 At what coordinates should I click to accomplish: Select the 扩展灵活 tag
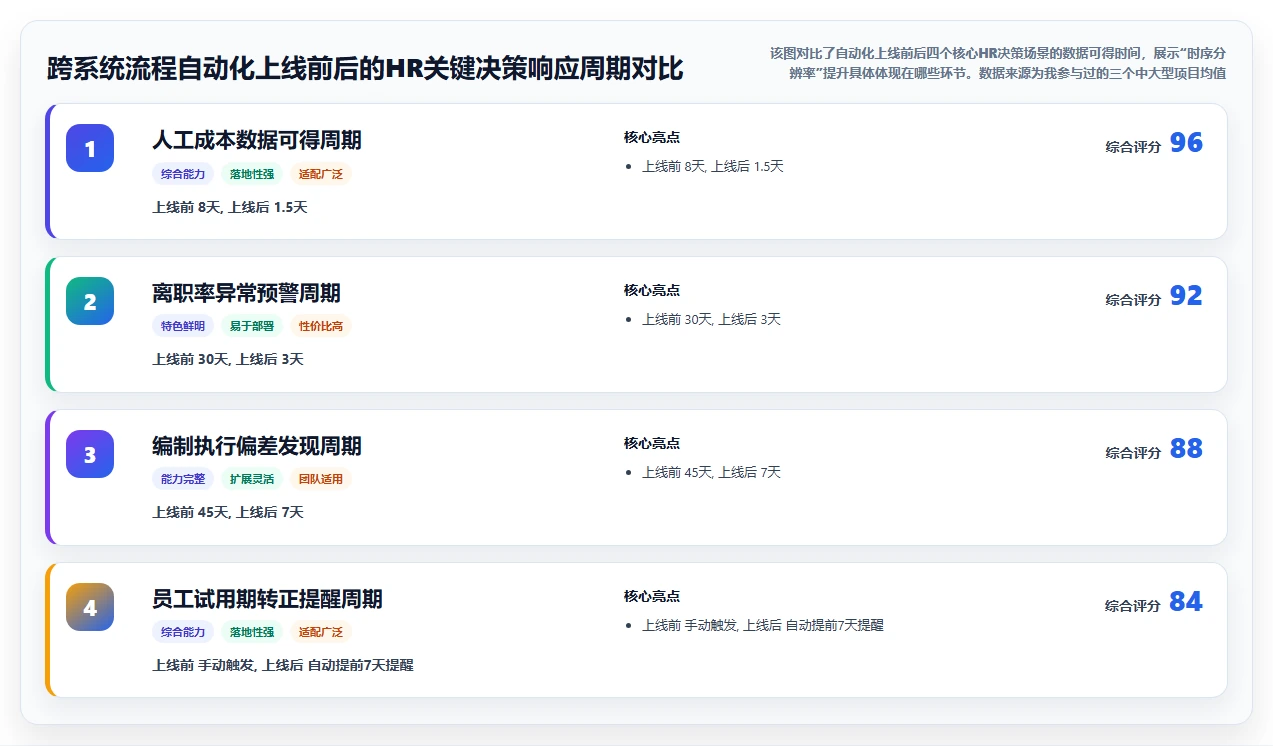(x=252, y=479)
